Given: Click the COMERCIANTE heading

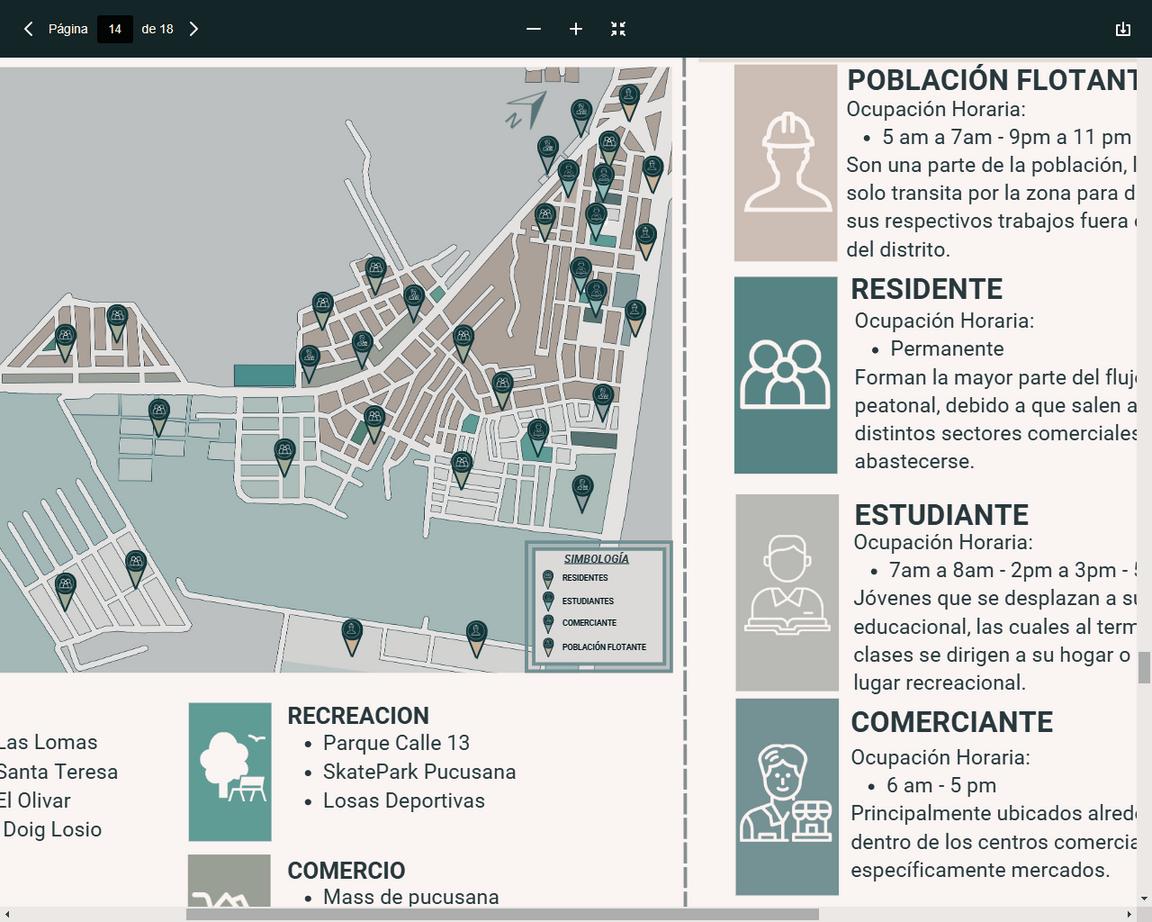Looking at the screenshot, I should click(x=951, y=721).
